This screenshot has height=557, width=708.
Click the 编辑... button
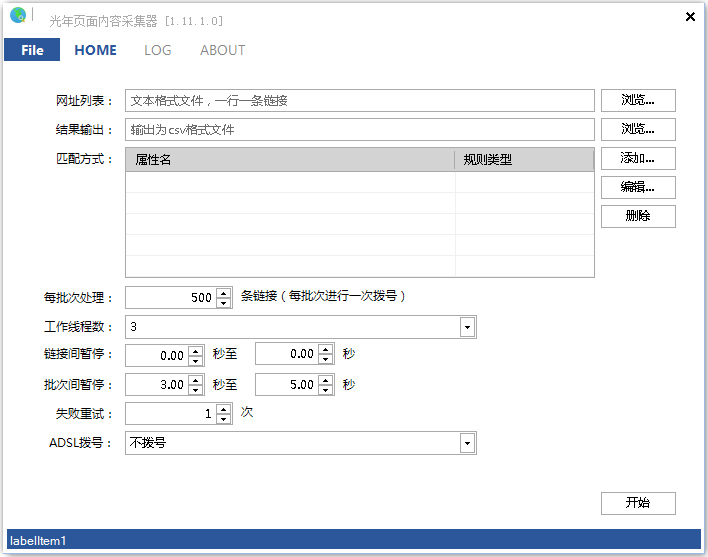point(638,187)
